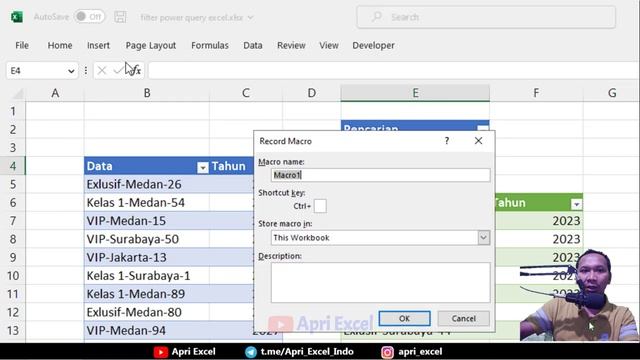Click cell VIP-Surabaya-50
Image resolution: width=640 pixels, height=360 pixels.
tap(147, 239)
